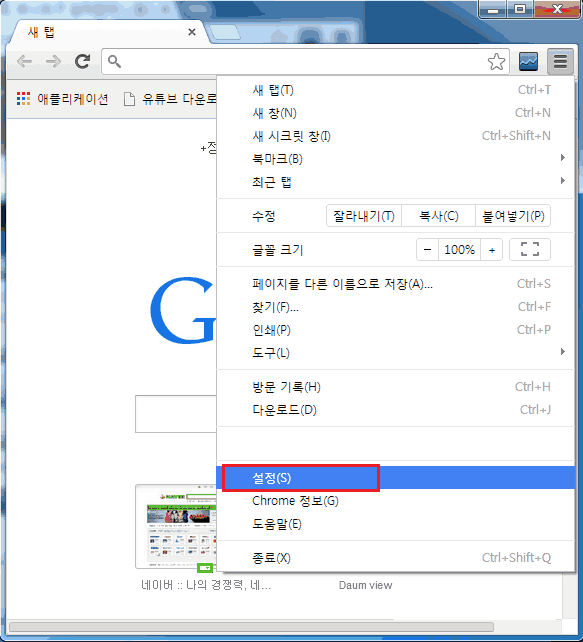Click the 글꼴 크기 zoom row label
The image size is (583, 642).
[278, 250]
